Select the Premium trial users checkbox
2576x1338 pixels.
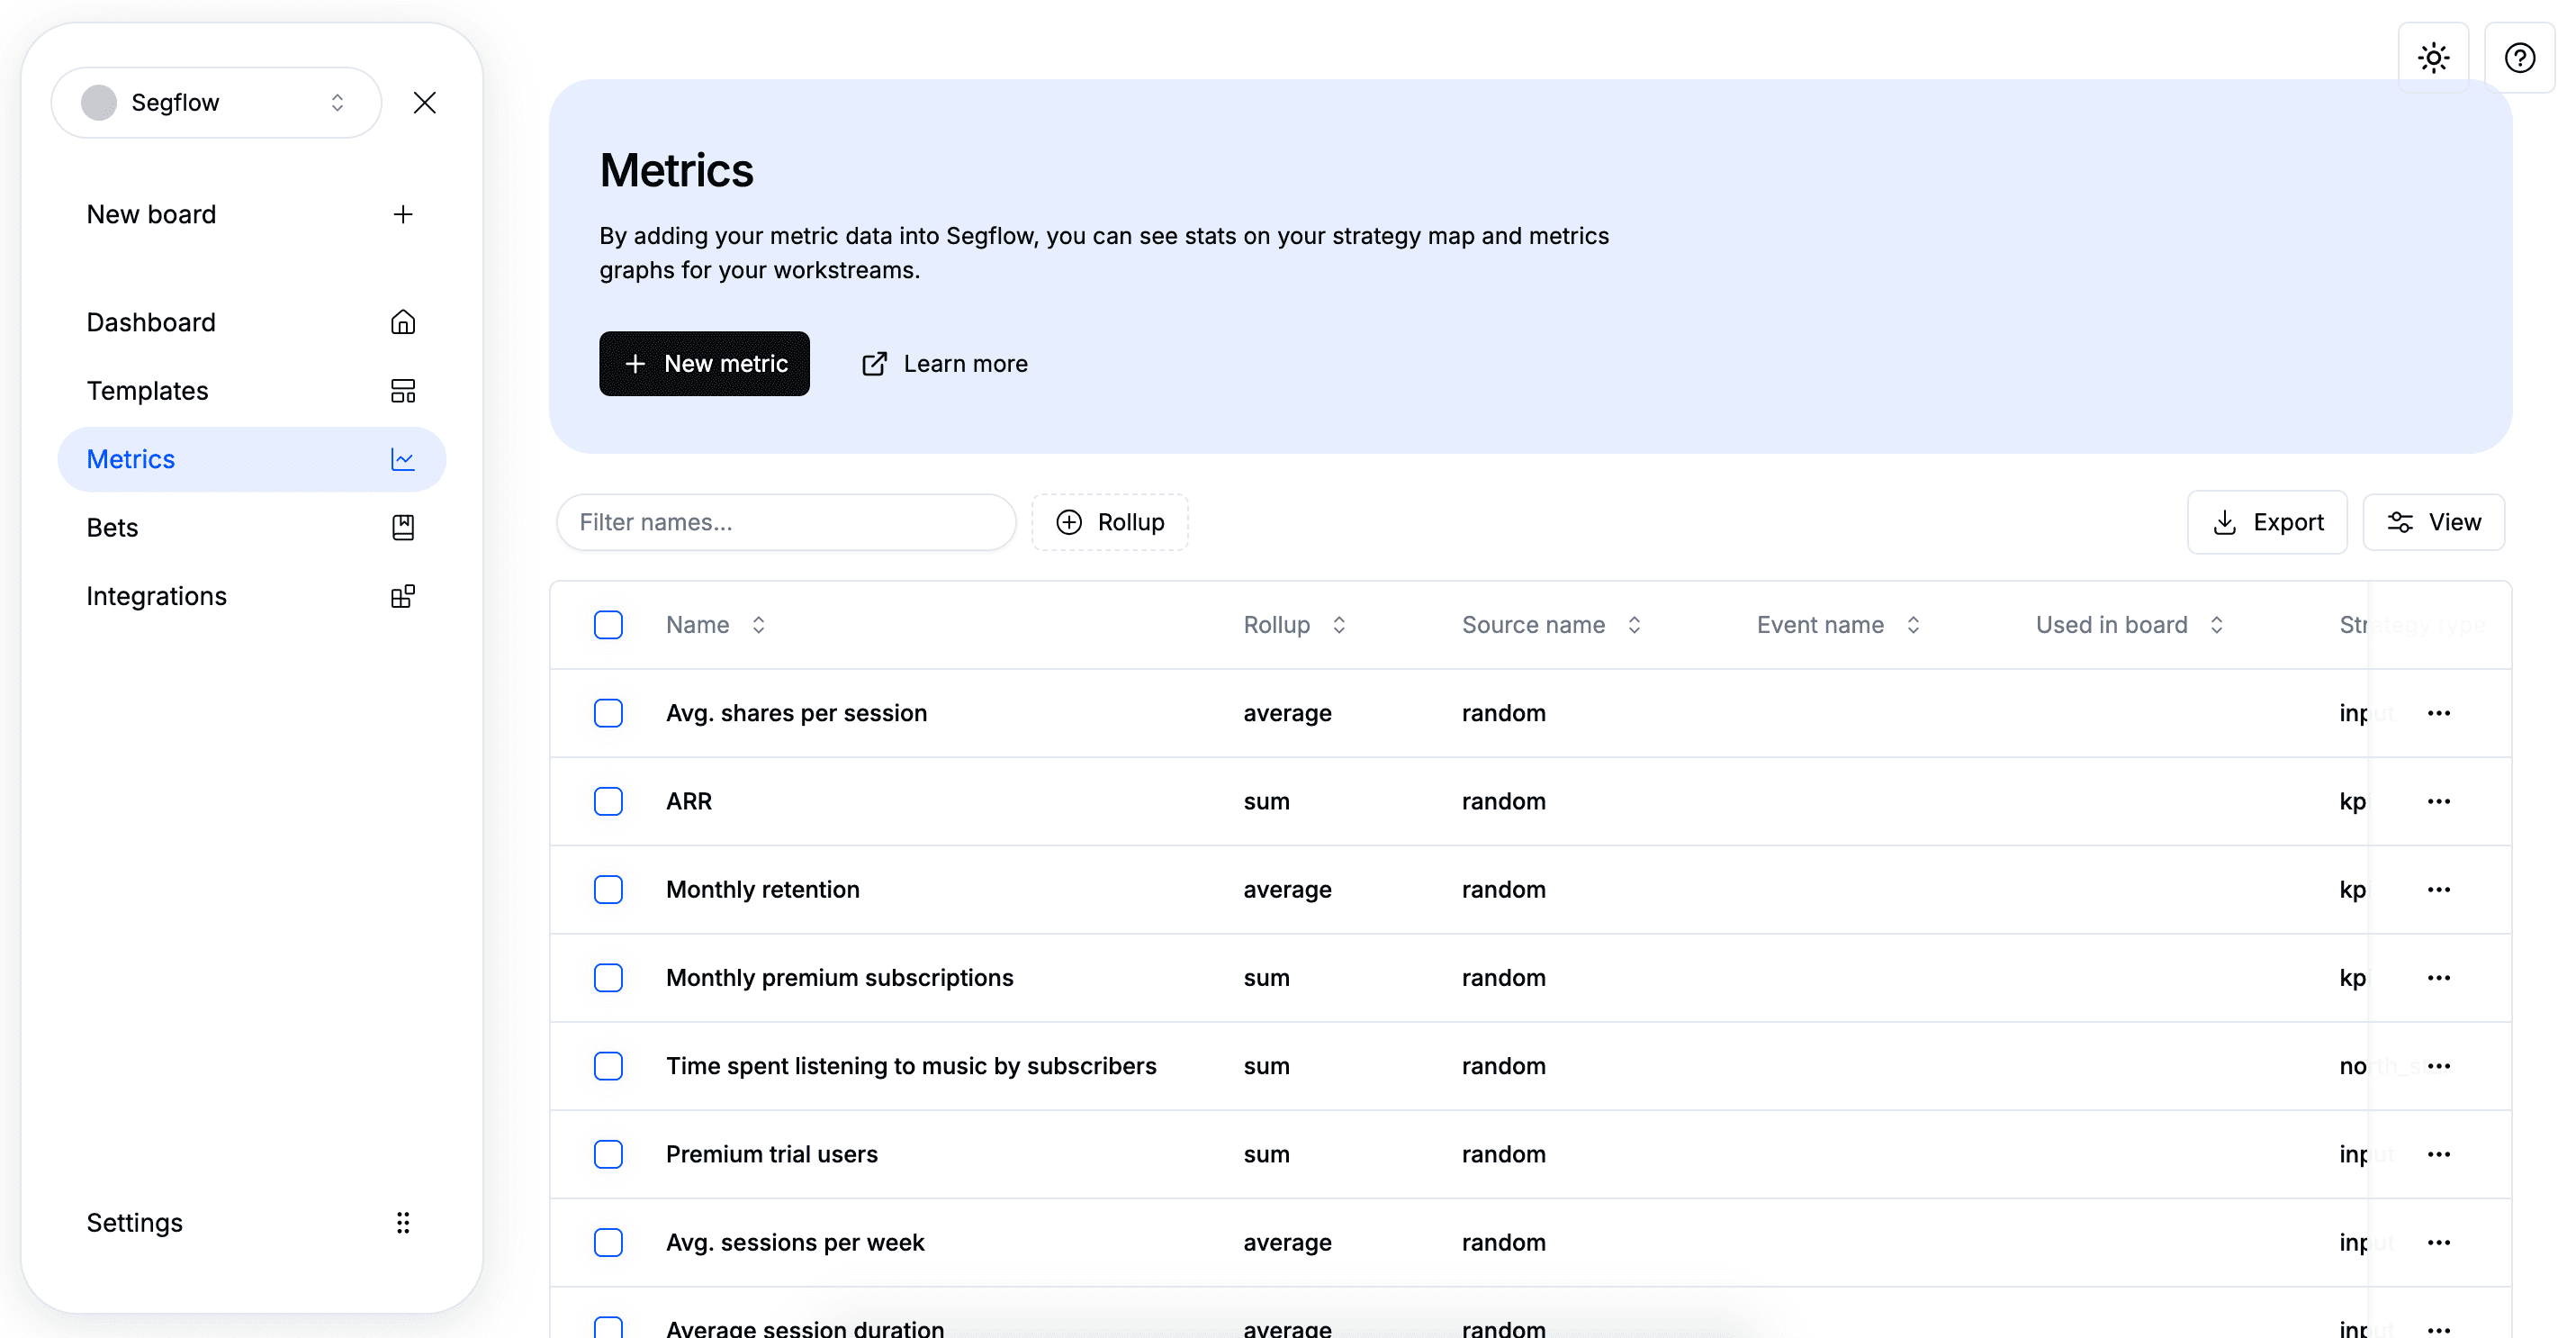608,1154
